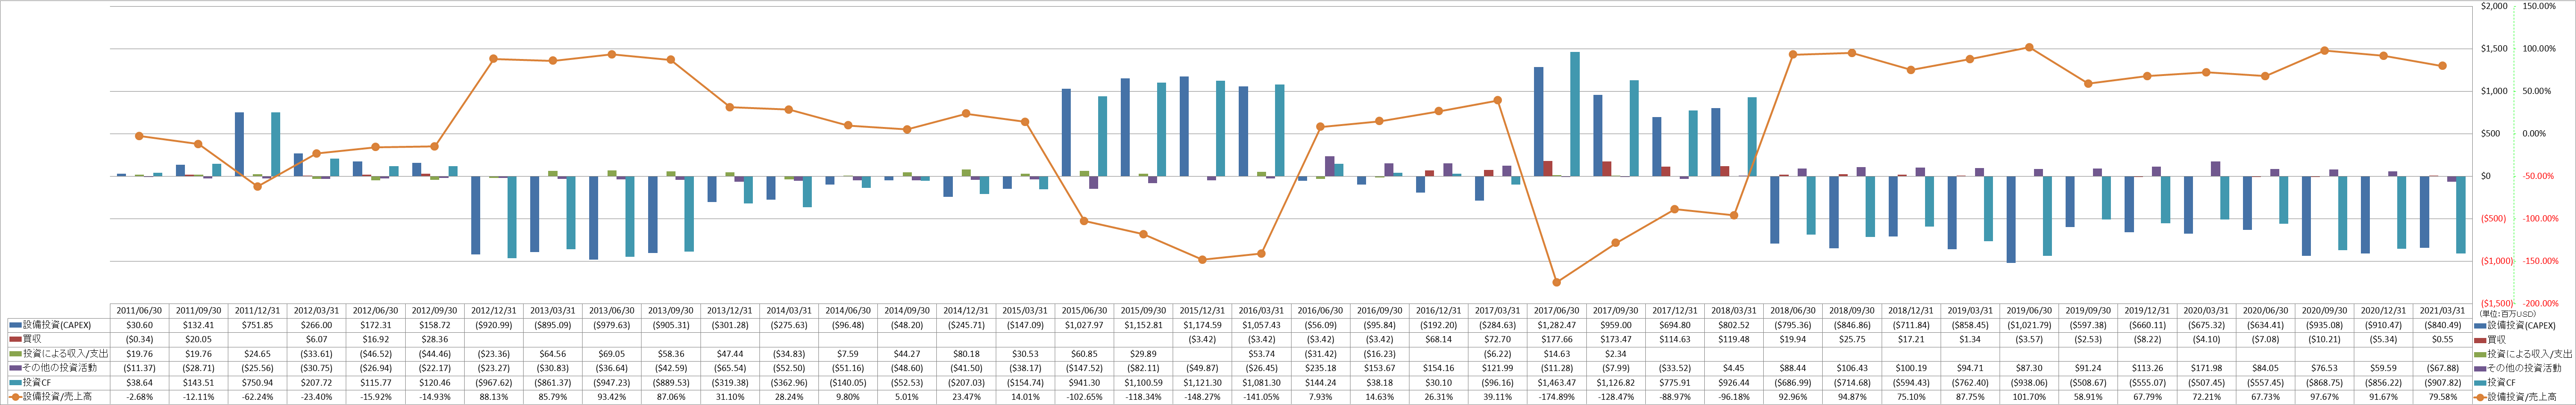The image size is (2576, 405).
Task: Select the 2017/06/30 date column header
Action: 1557,311
